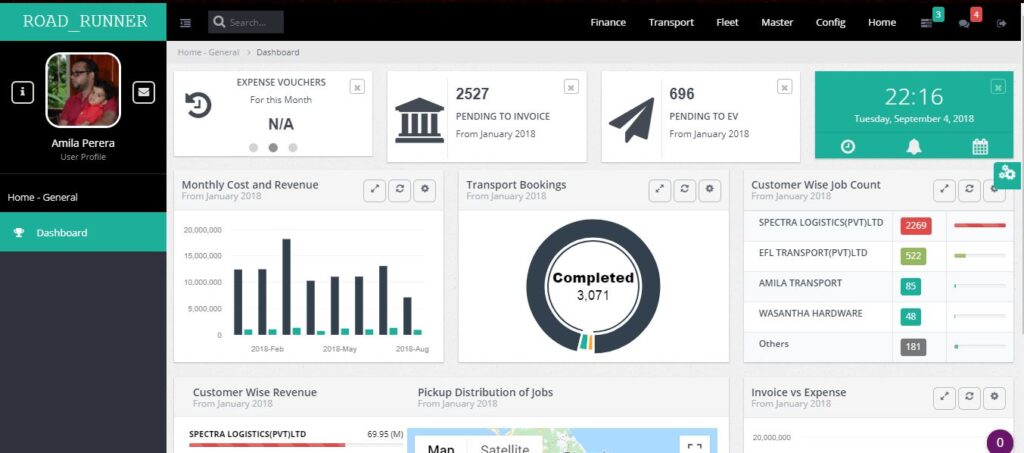Open the Fleet menu
Viewport: 1024px width, 453px height.
point(727,22)
